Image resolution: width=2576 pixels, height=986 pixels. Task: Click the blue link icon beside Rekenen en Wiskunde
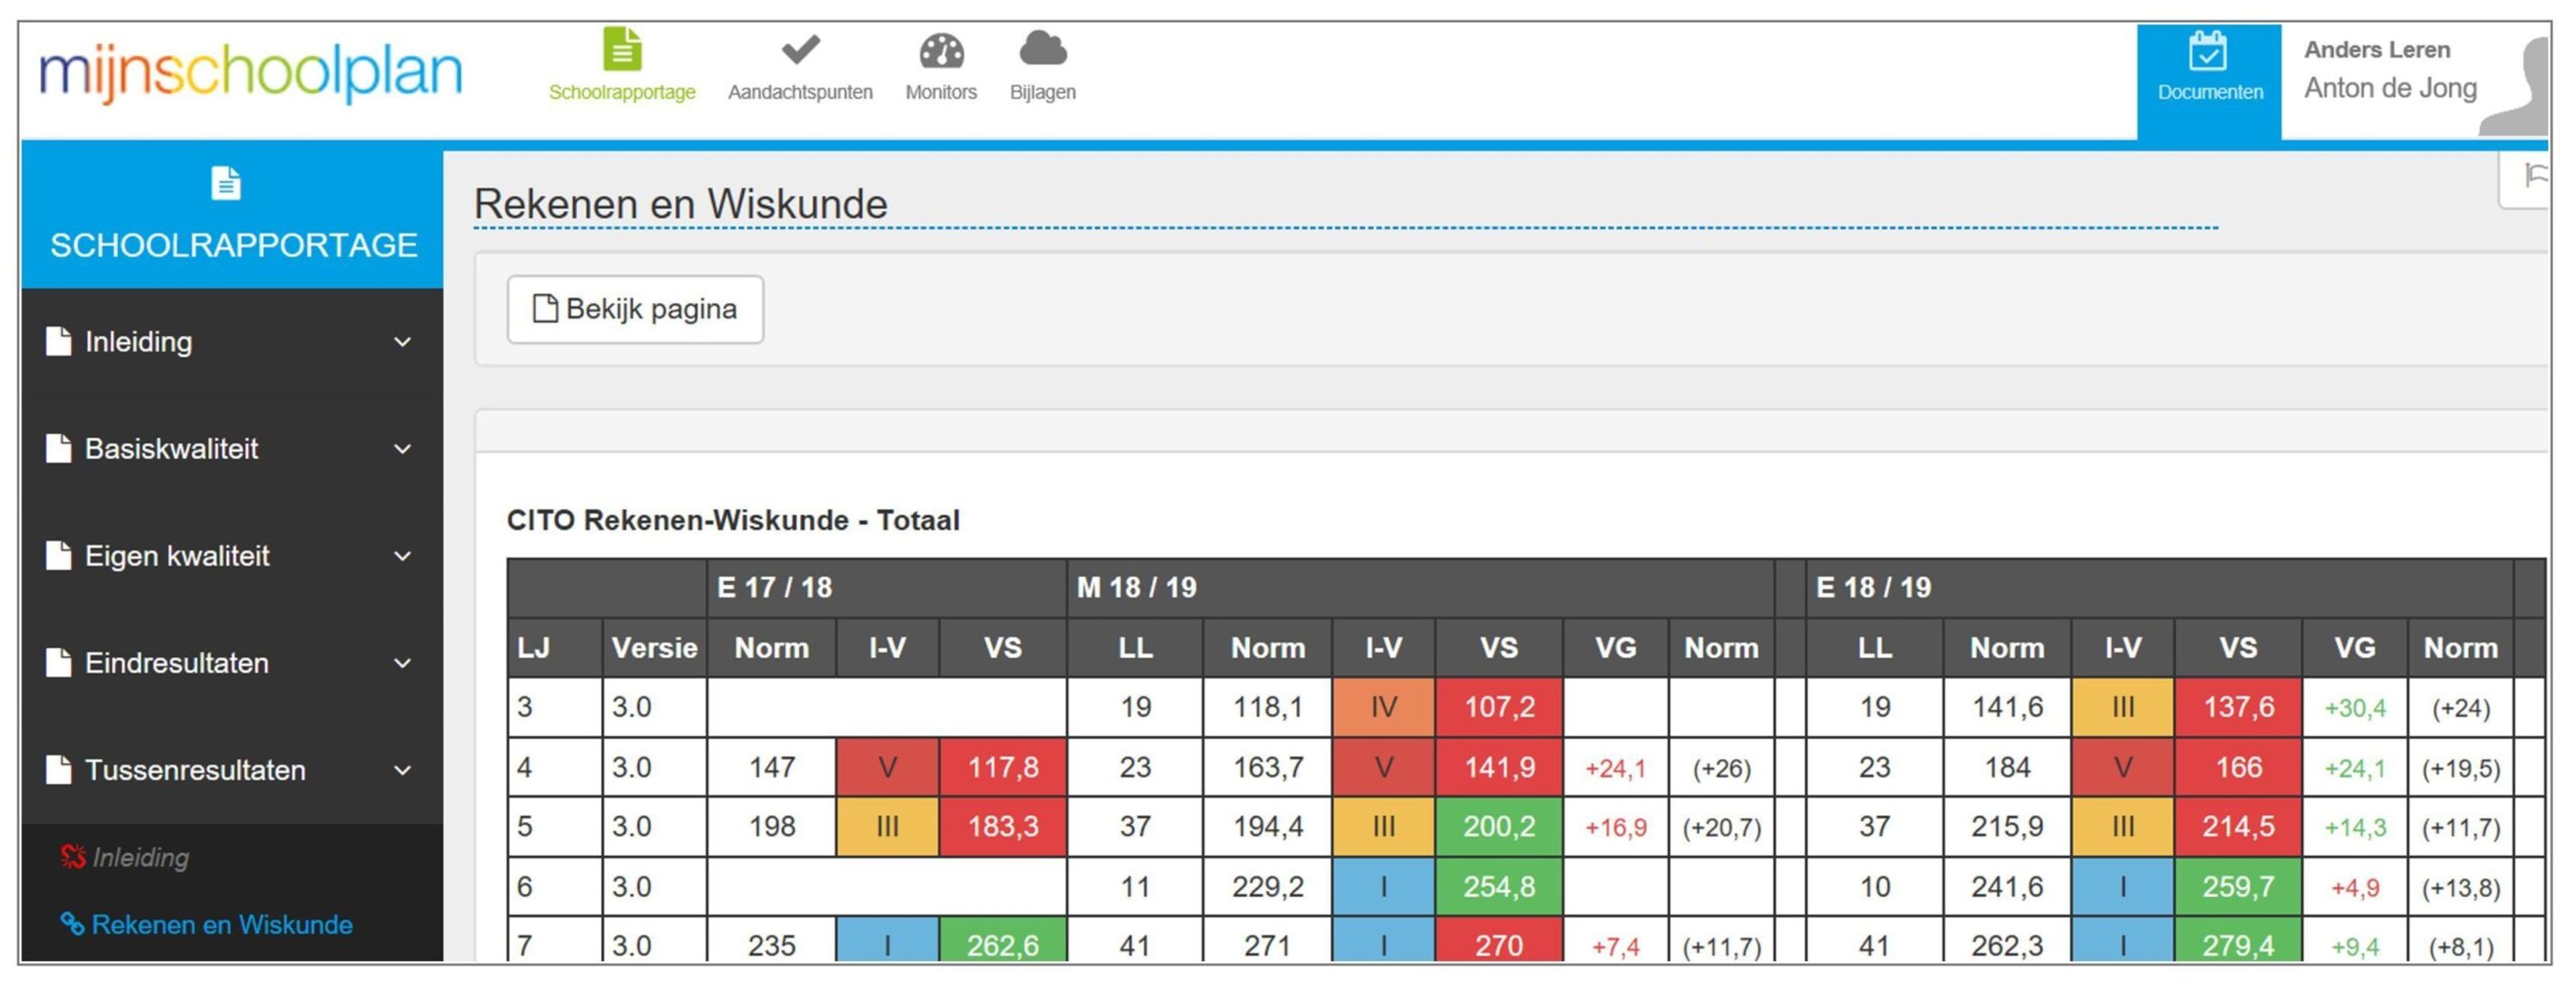pyautogui.click(x=72, y=924)
